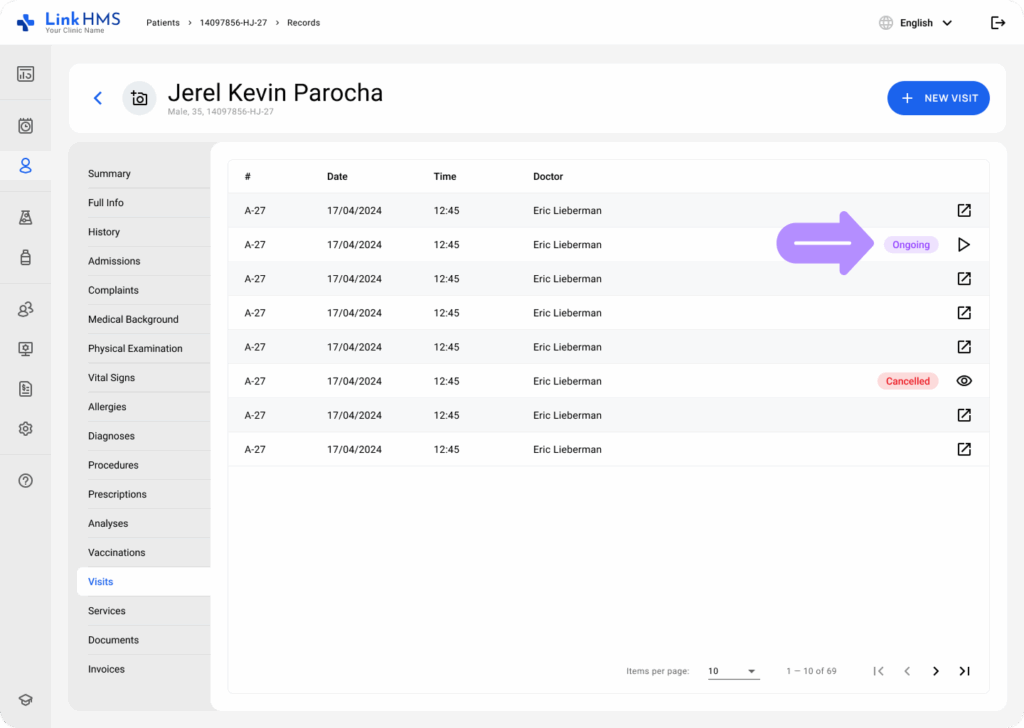The image size is (1024, 728).
Task: Go to the next page of visits
Action: [935, 671]
